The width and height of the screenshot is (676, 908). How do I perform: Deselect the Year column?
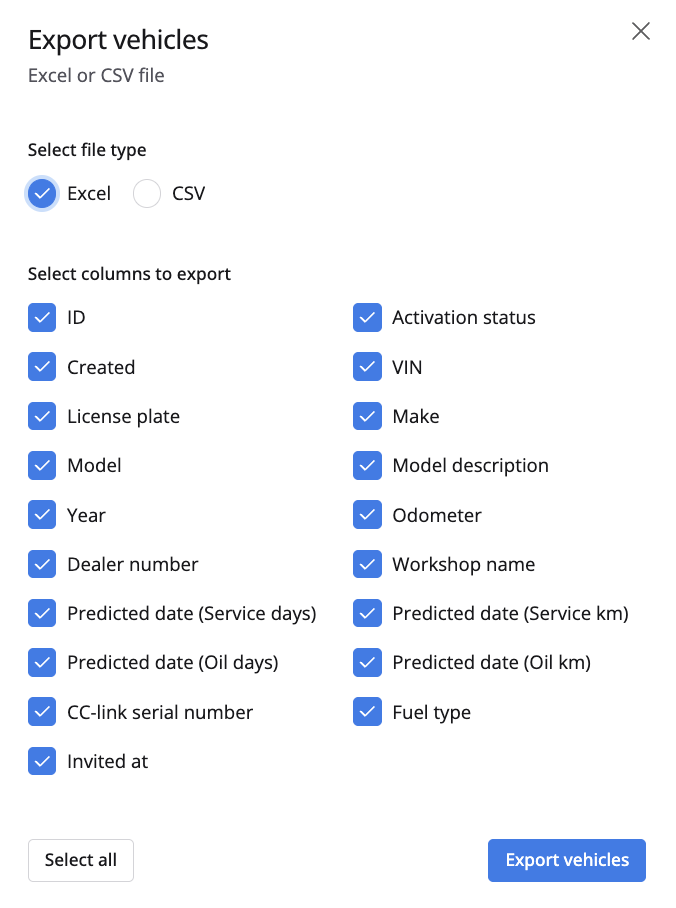coord(42,515)
